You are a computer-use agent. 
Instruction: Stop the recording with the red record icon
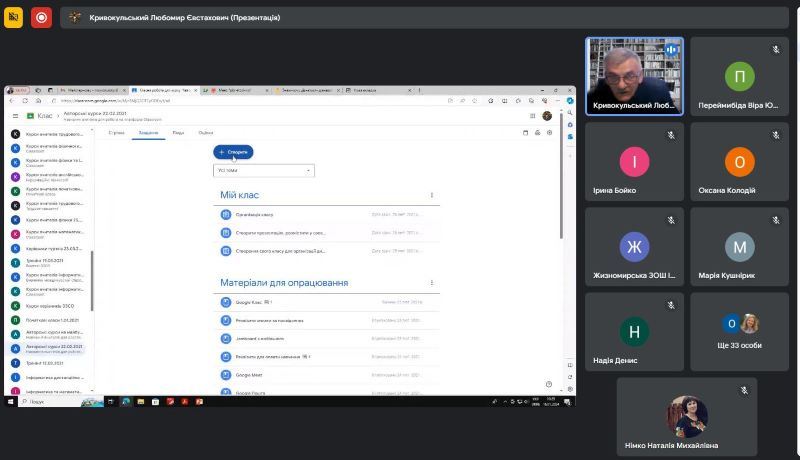tap(41, 17)
